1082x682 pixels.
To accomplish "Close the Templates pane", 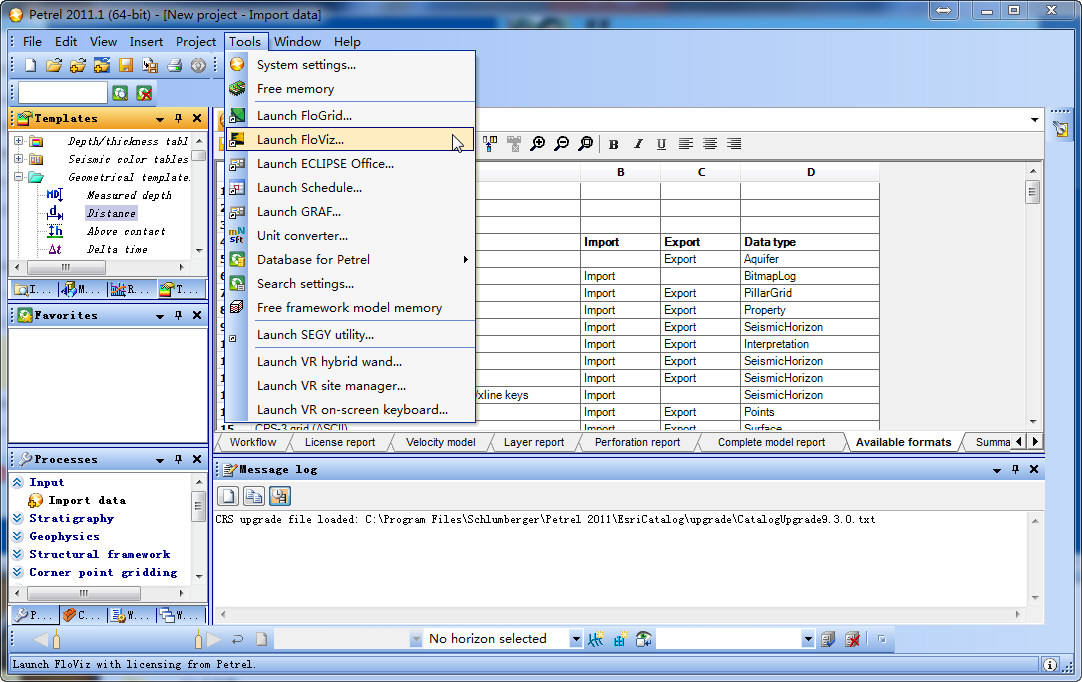I will (x=197, y=118).
